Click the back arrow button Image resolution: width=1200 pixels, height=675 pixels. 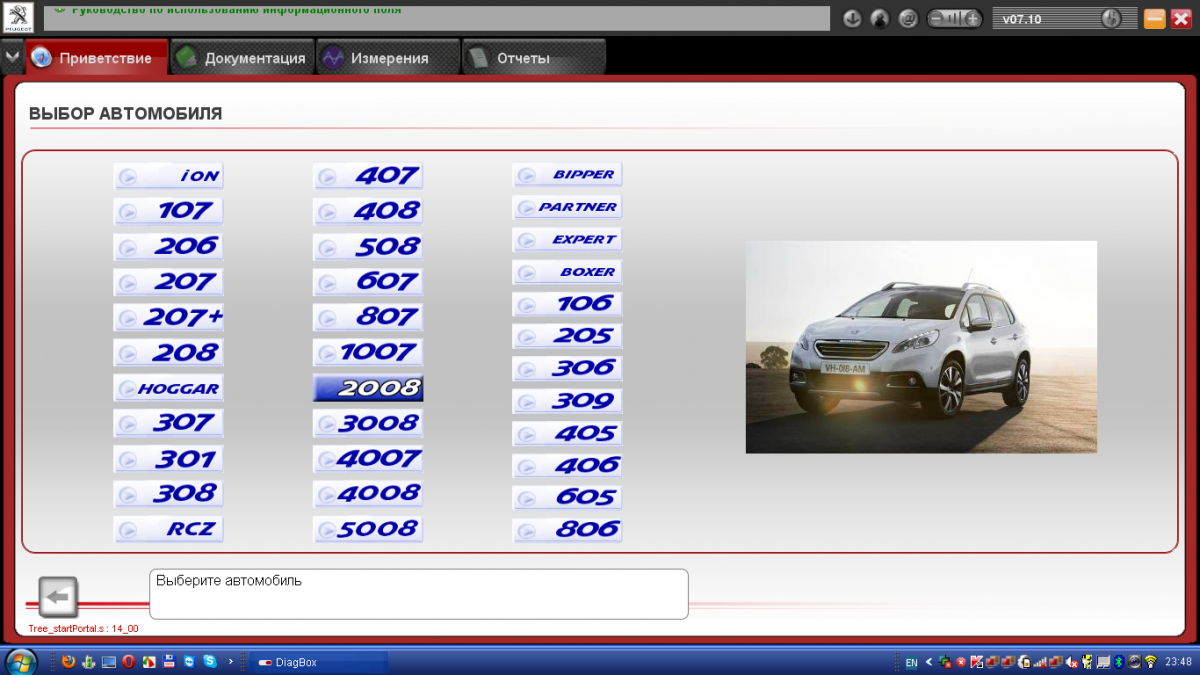(58, 597)
